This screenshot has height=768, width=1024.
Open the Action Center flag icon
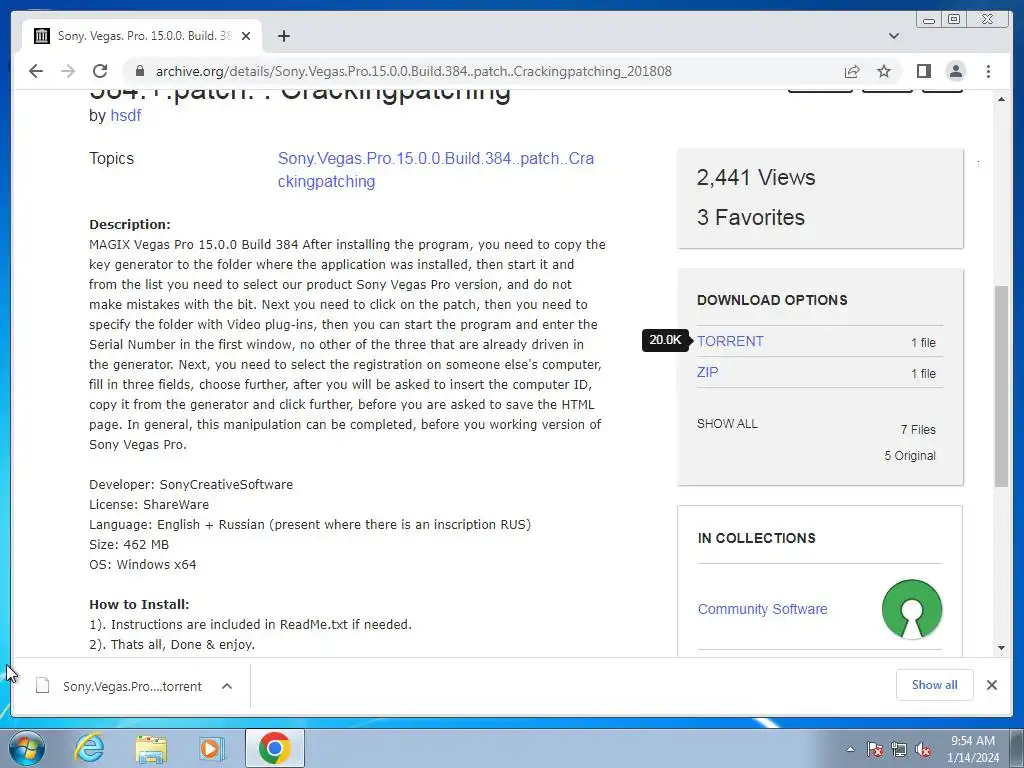tap(875, 749)
